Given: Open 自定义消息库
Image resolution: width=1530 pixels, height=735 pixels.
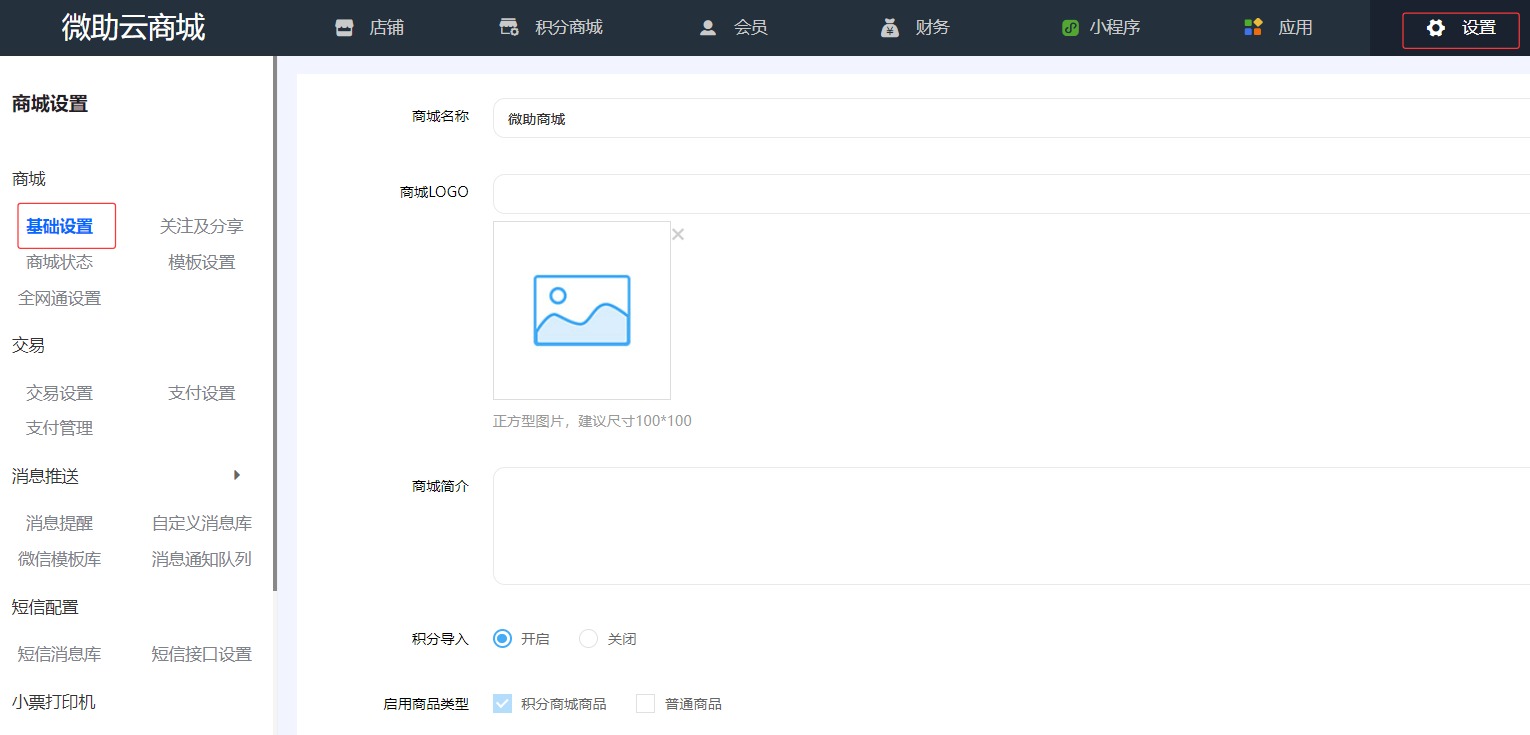Looking at the screenshot, I should coord(202,523).
